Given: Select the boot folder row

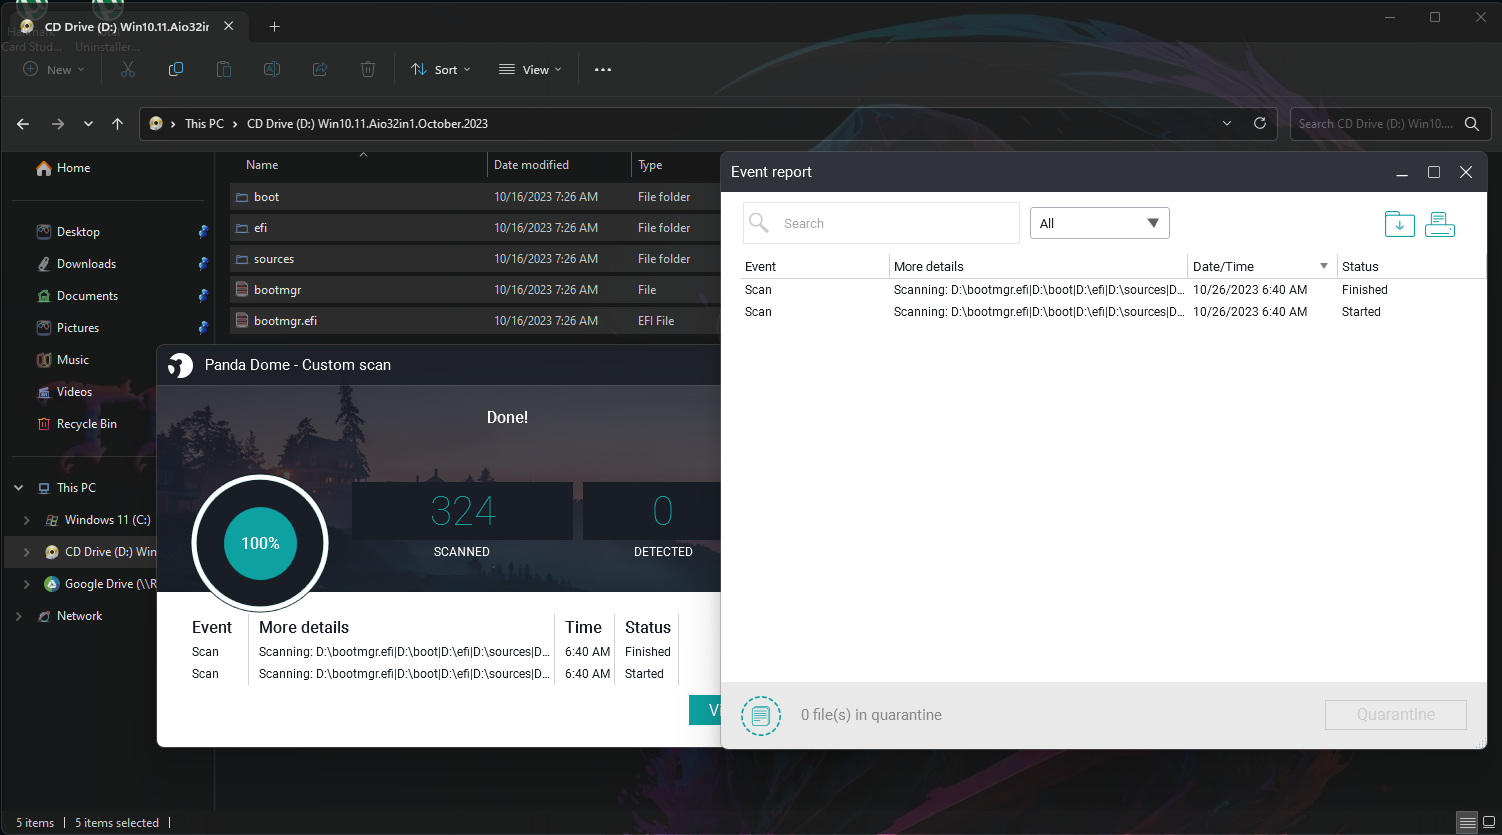Looking at the screenshot, I should [x=475, y=197].
